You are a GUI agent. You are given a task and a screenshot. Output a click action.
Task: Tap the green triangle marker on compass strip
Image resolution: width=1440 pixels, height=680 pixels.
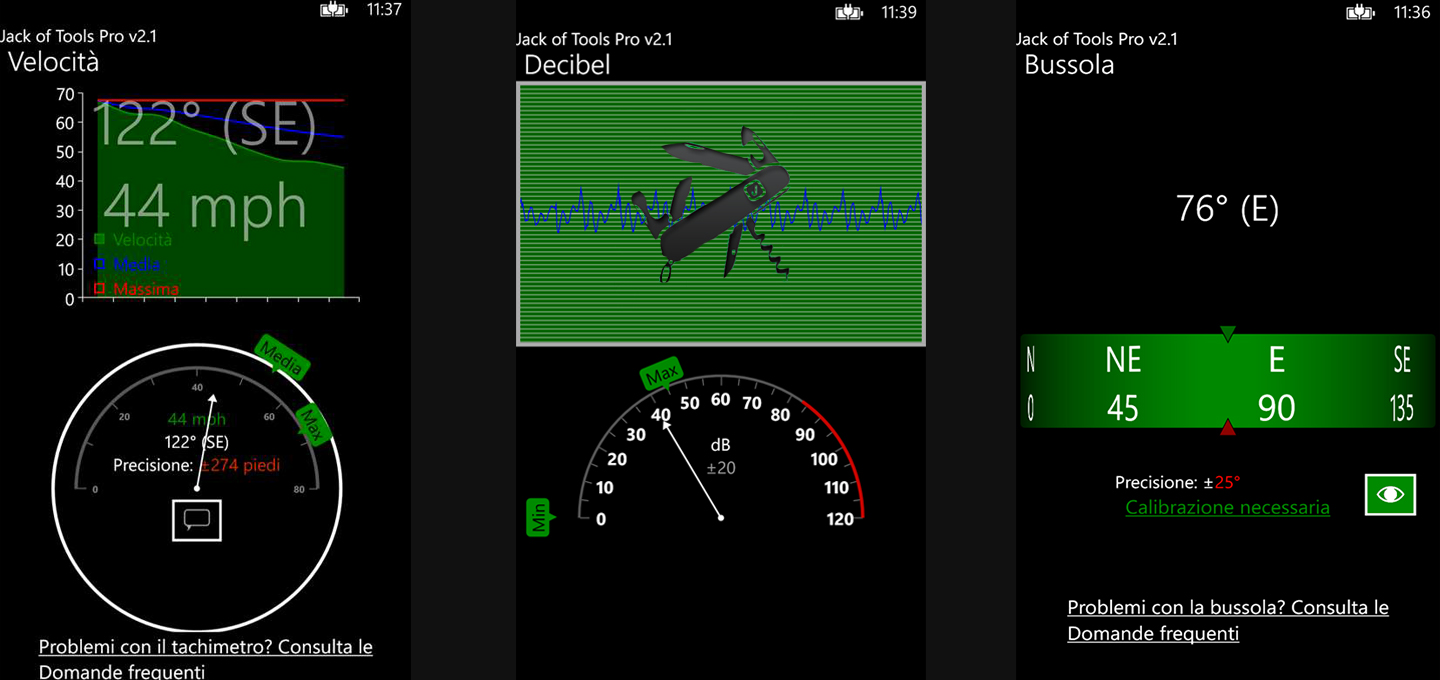pyautogui.click(x=1228, y=334)
